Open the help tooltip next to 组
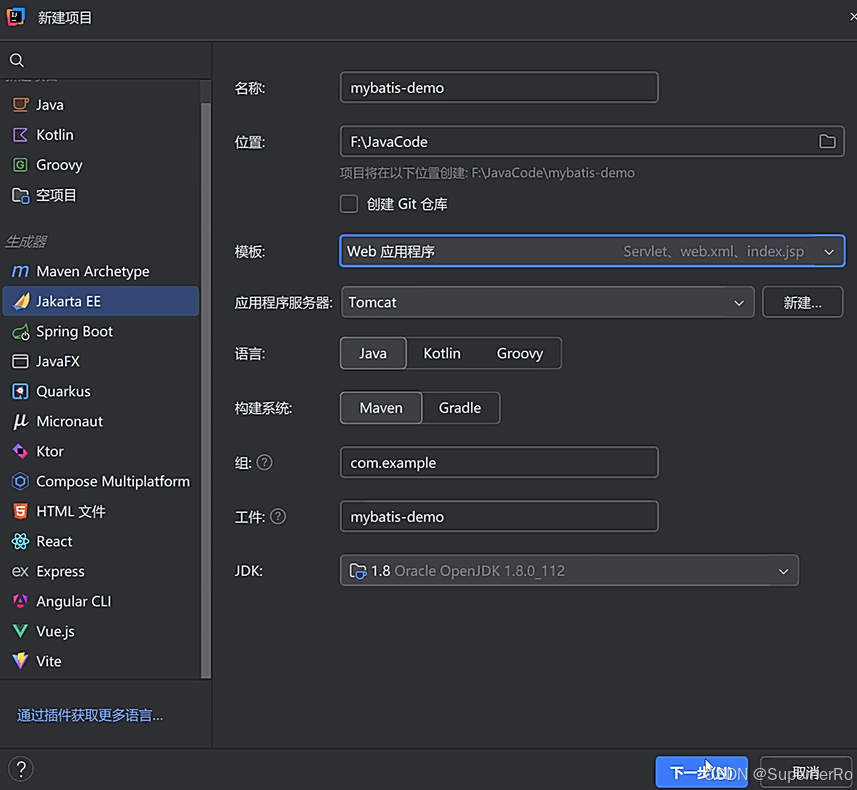The image size is (857, 790). [265, 463]
